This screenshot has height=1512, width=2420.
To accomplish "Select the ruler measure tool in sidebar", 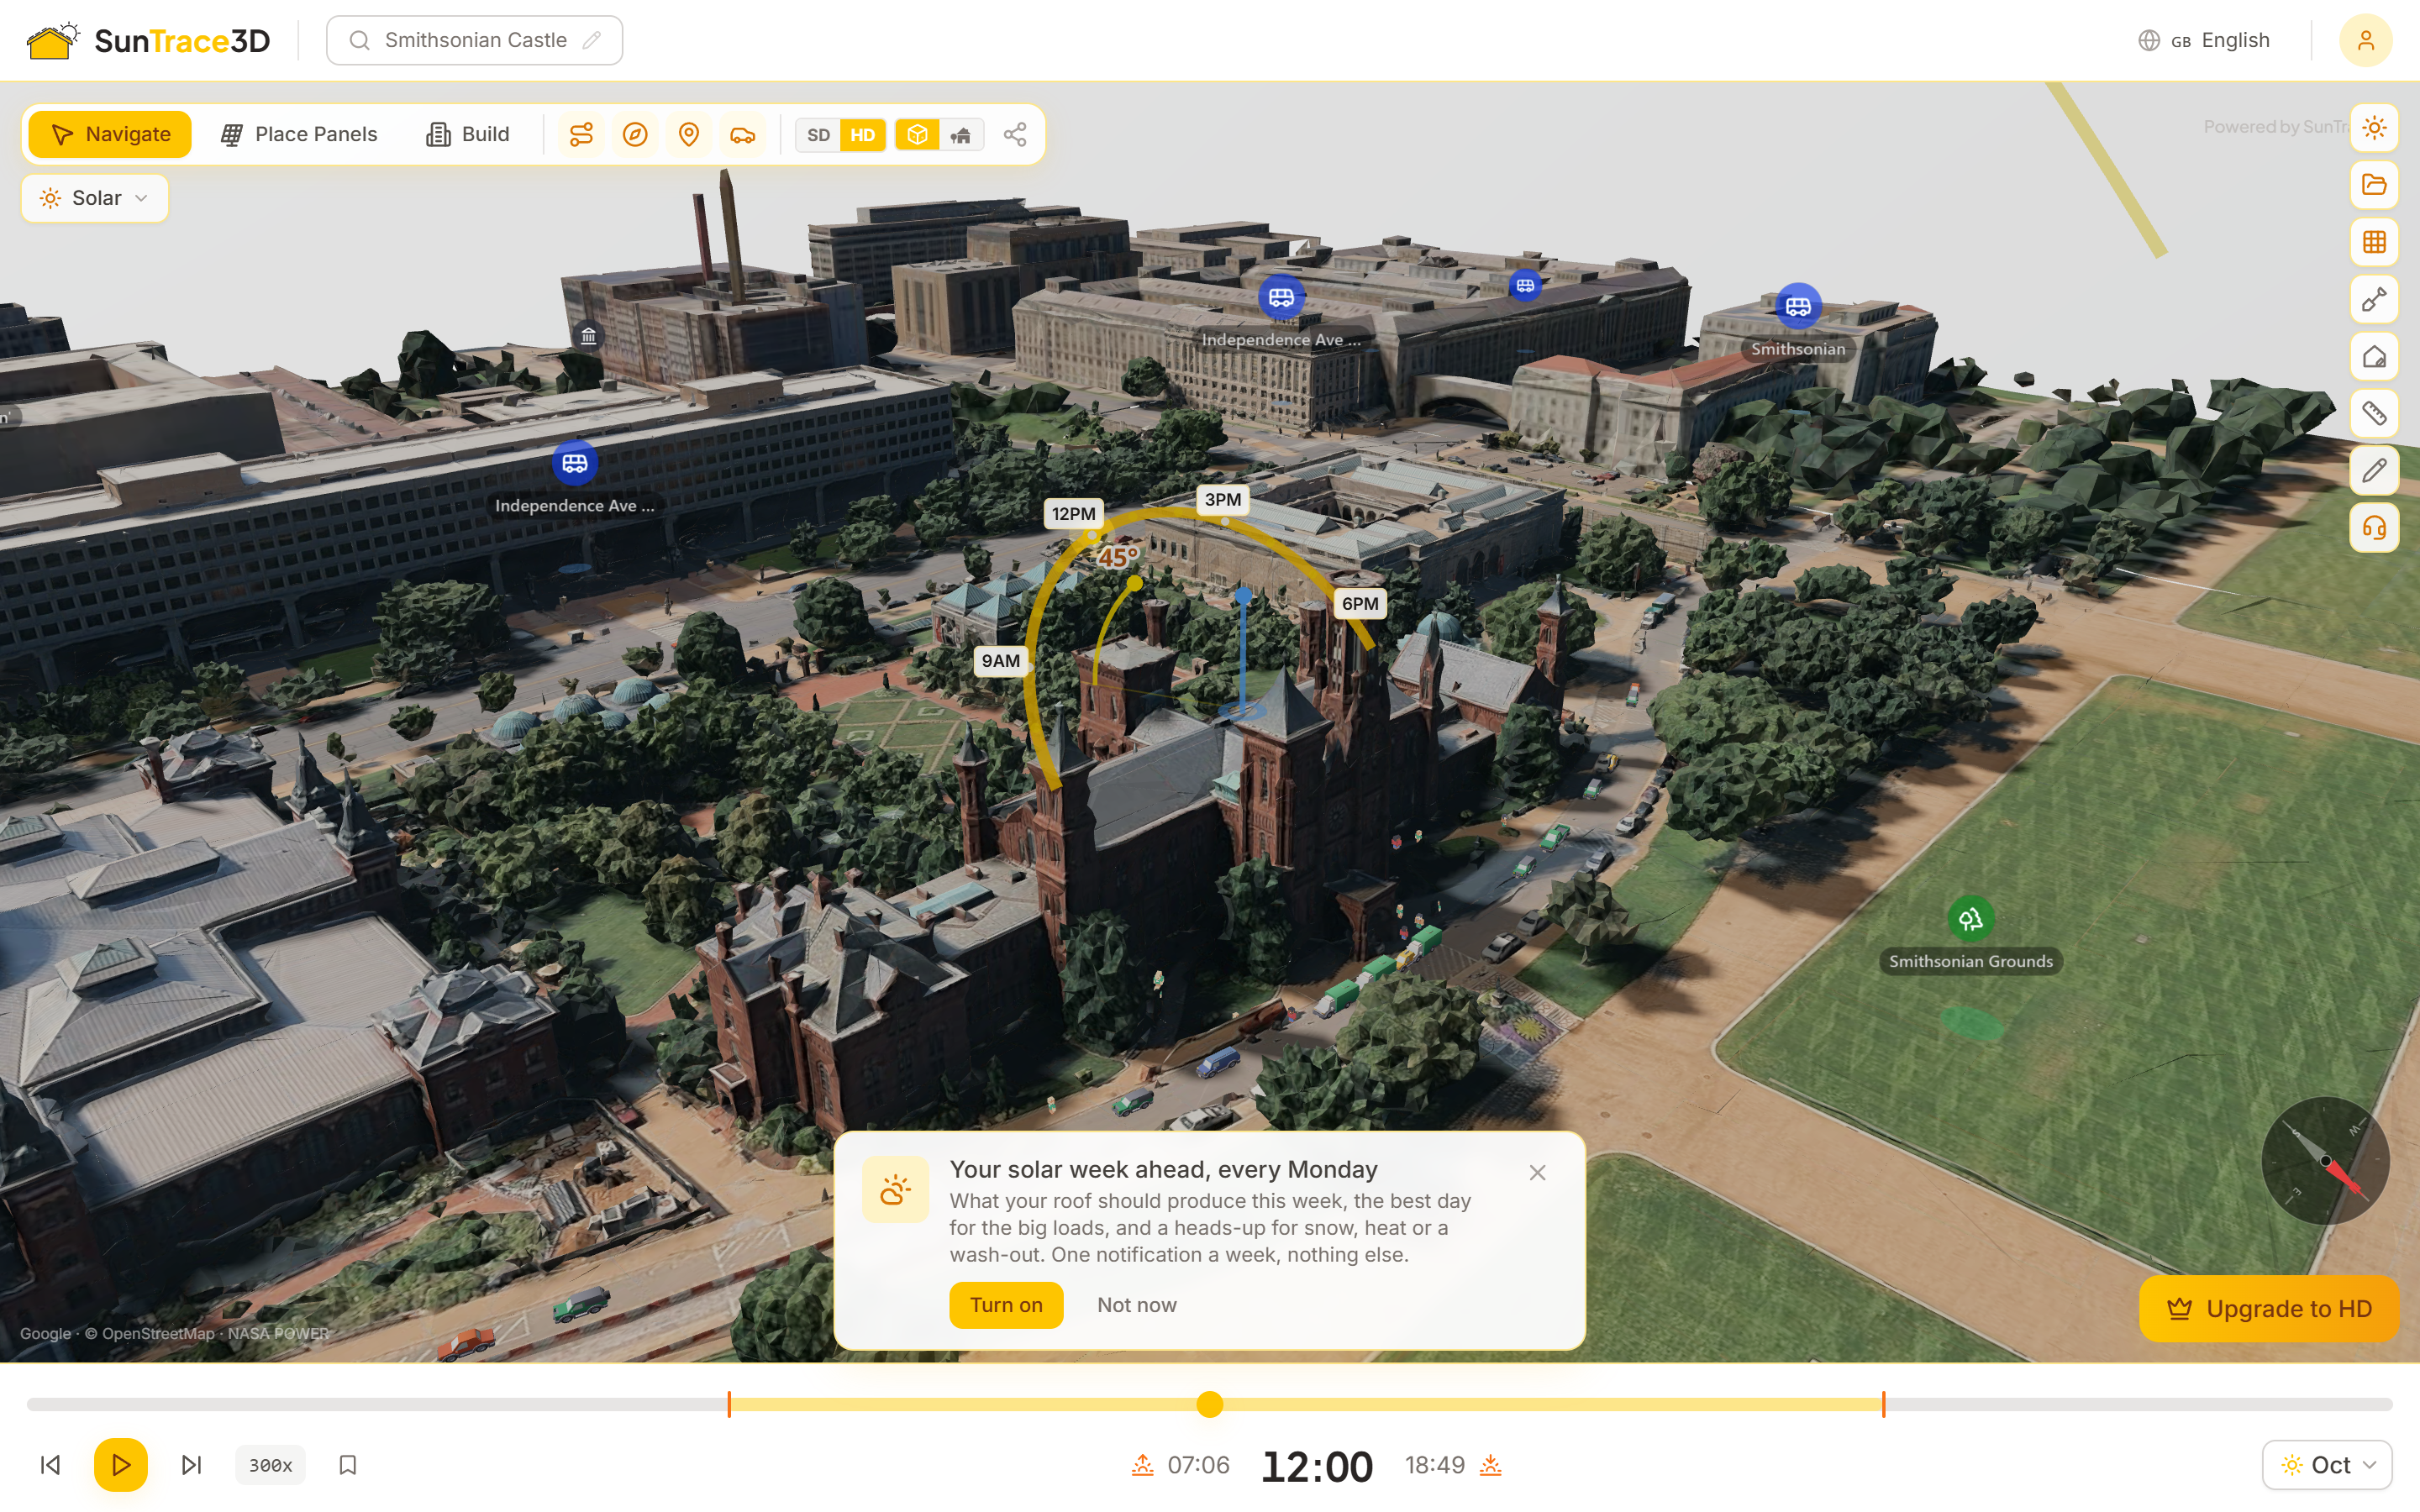I will click(2374, 413).
